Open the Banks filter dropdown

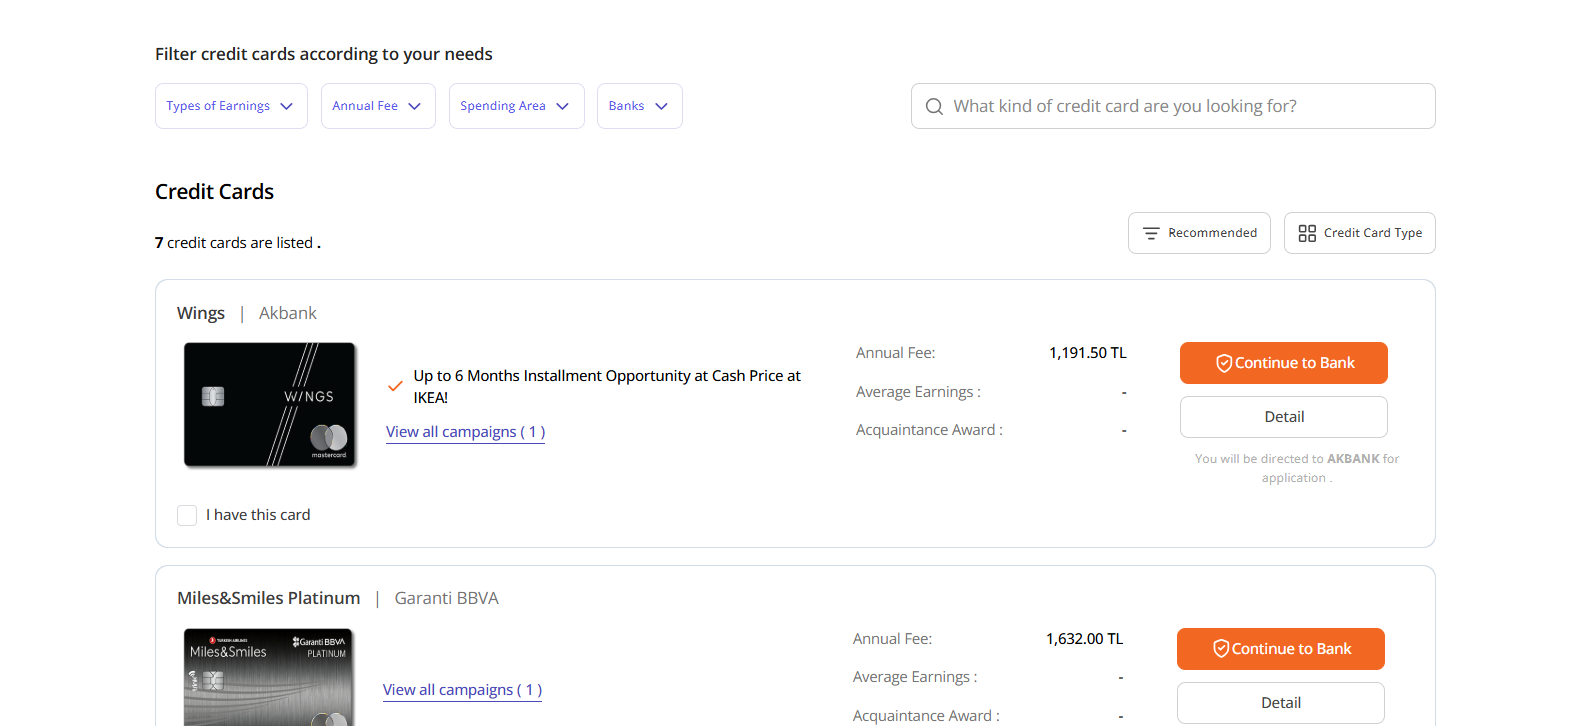639,106
